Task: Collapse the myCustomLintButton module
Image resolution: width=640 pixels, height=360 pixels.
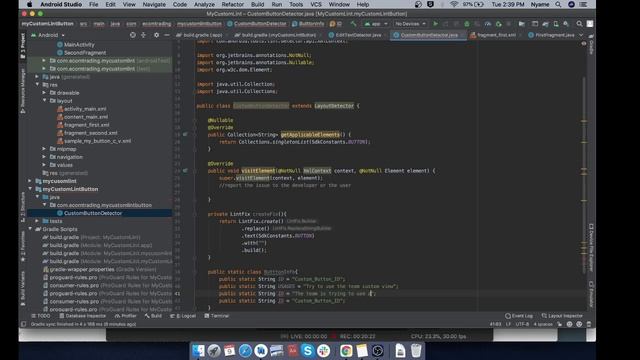Action: tap(31, 189)
